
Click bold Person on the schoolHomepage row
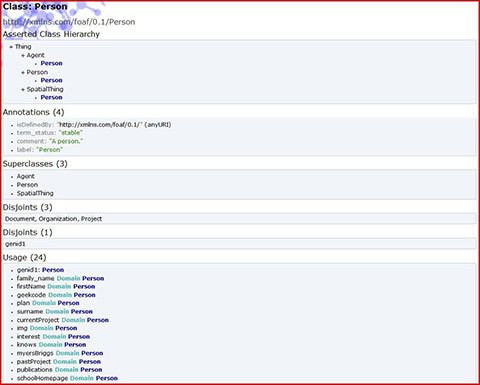click(x=107, y=378)
